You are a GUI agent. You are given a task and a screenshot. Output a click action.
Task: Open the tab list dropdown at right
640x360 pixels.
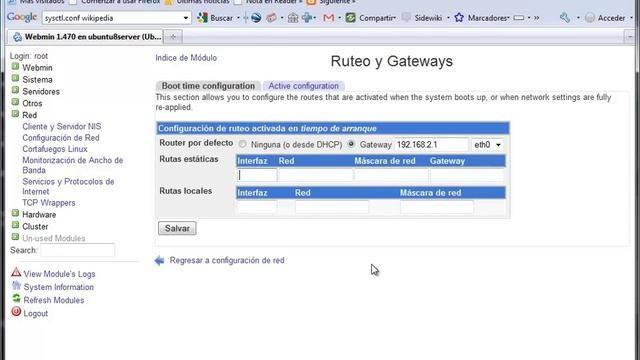click(630, 37)
